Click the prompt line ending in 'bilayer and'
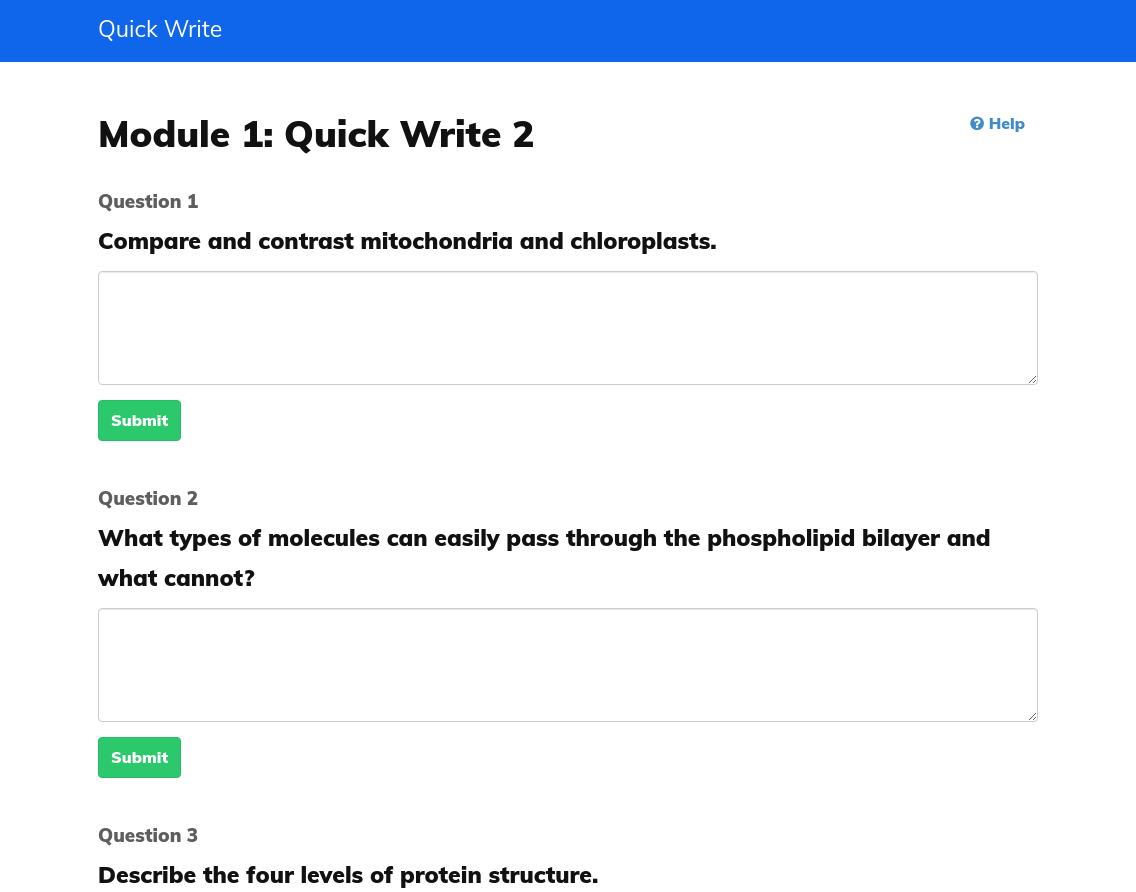This screenshot has width=1136, height=892. 544,539
